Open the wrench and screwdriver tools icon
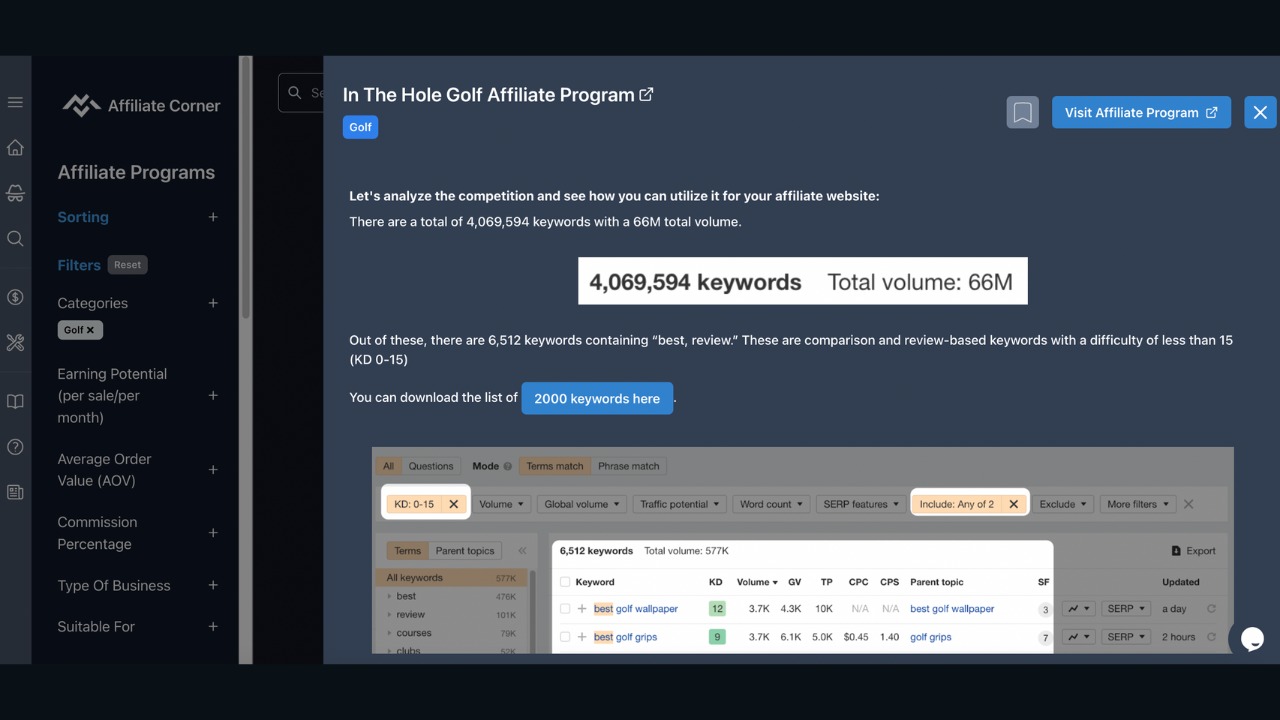 pos(15,343)
